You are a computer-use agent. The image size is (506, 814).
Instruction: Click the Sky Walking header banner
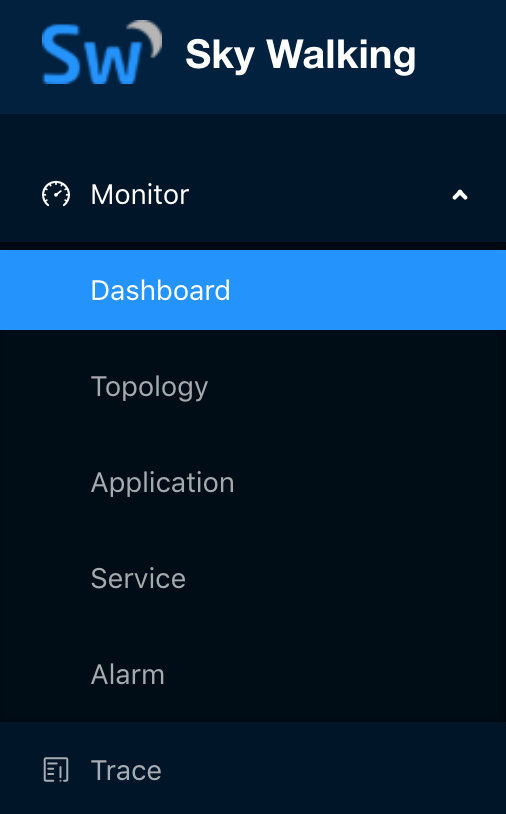[x=253, y=57]
